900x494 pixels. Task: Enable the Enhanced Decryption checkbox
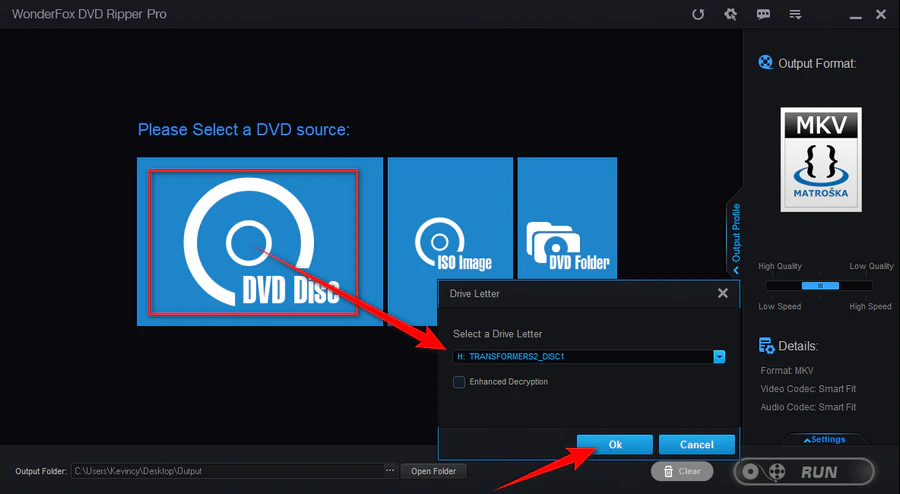click(459, 382)
